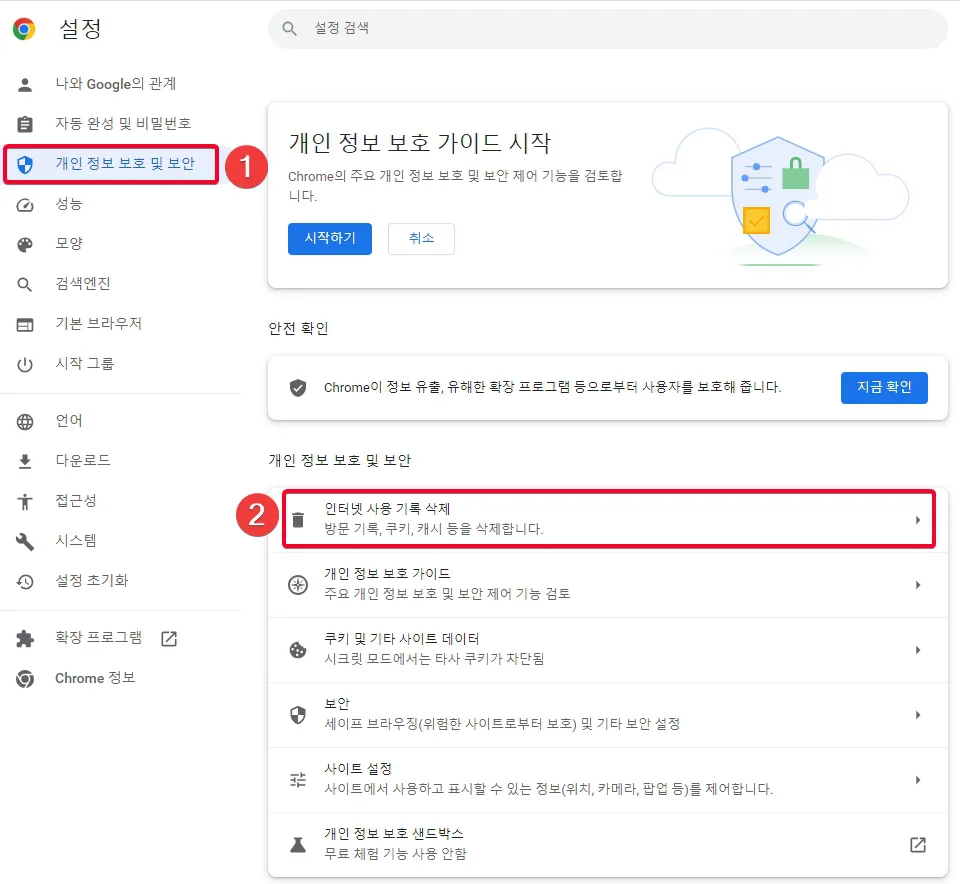Click the palette icon for 모양
Screen dimensions: 960x884
click(24, 244)
